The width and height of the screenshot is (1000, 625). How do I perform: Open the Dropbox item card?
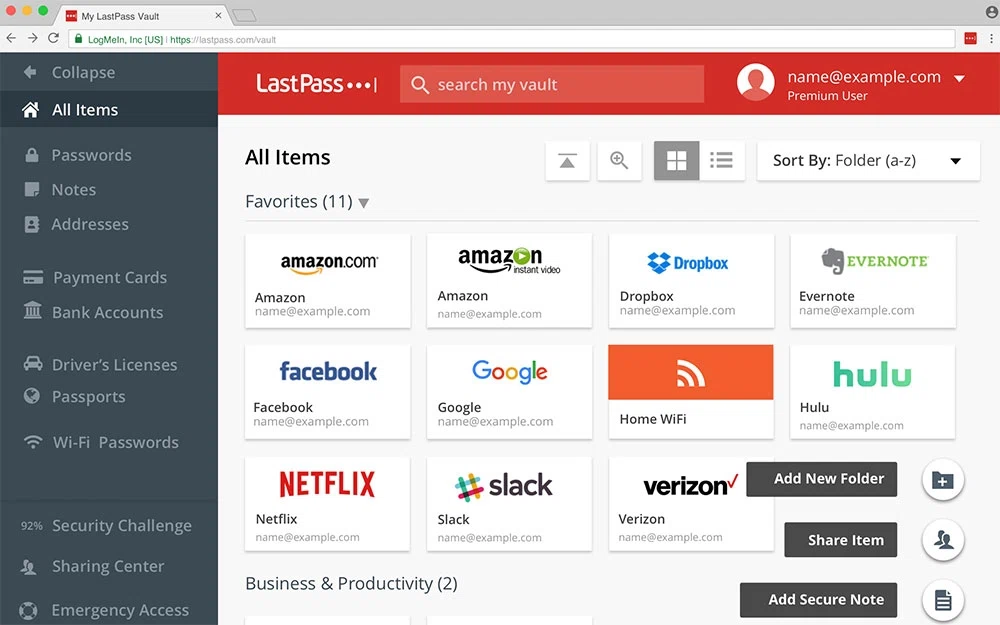pyautogui.click(x=691, y=281)
